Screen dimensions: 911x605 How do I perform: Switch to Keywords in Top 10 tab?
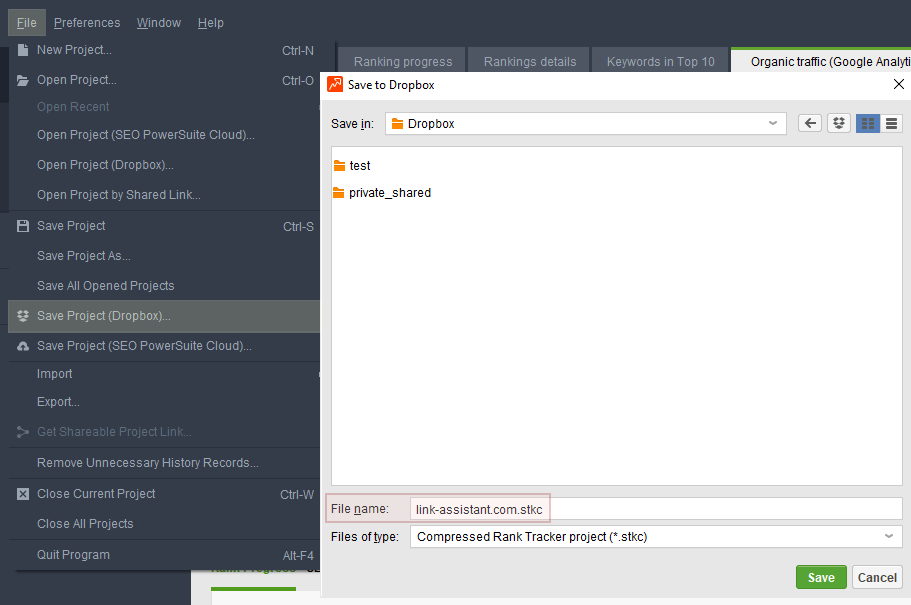point(660,61)
